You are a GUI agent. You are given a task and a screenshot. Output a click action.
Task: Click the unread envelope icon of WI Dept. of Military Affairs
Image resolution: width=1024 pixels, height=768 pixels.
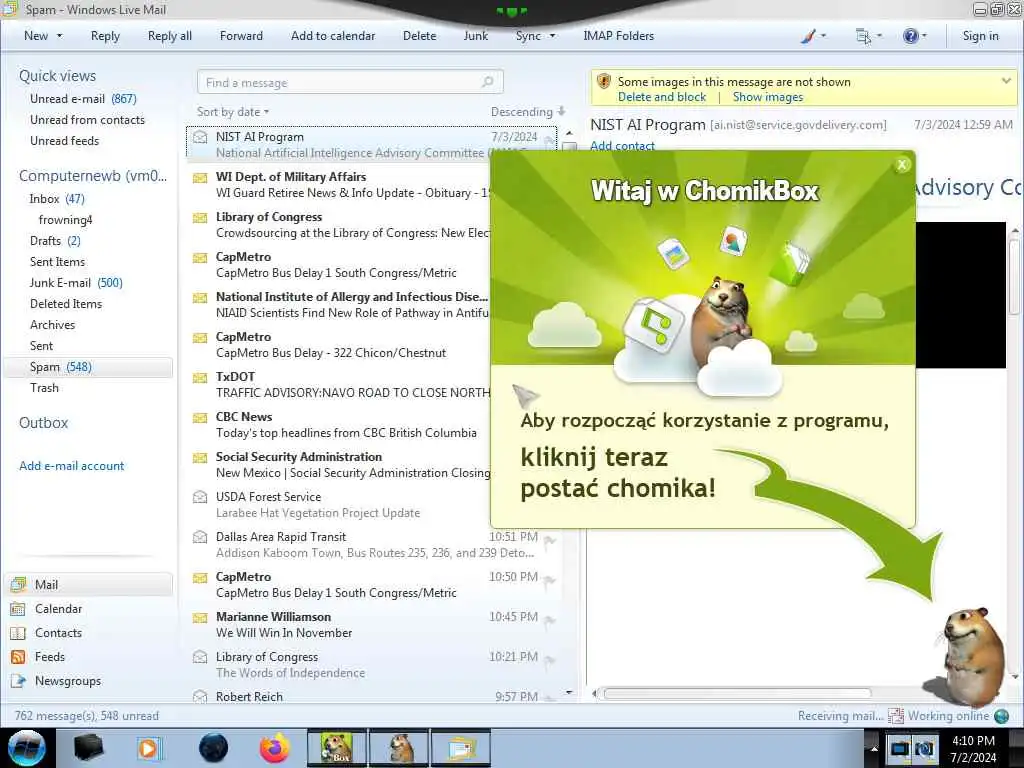coord(200,178)
